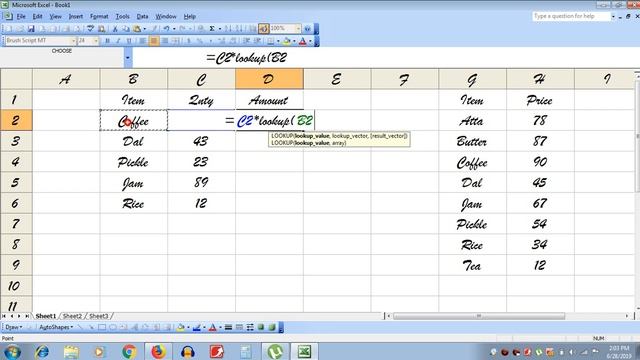Choose Line Style on Drawing toolbar

pos(229,327)
